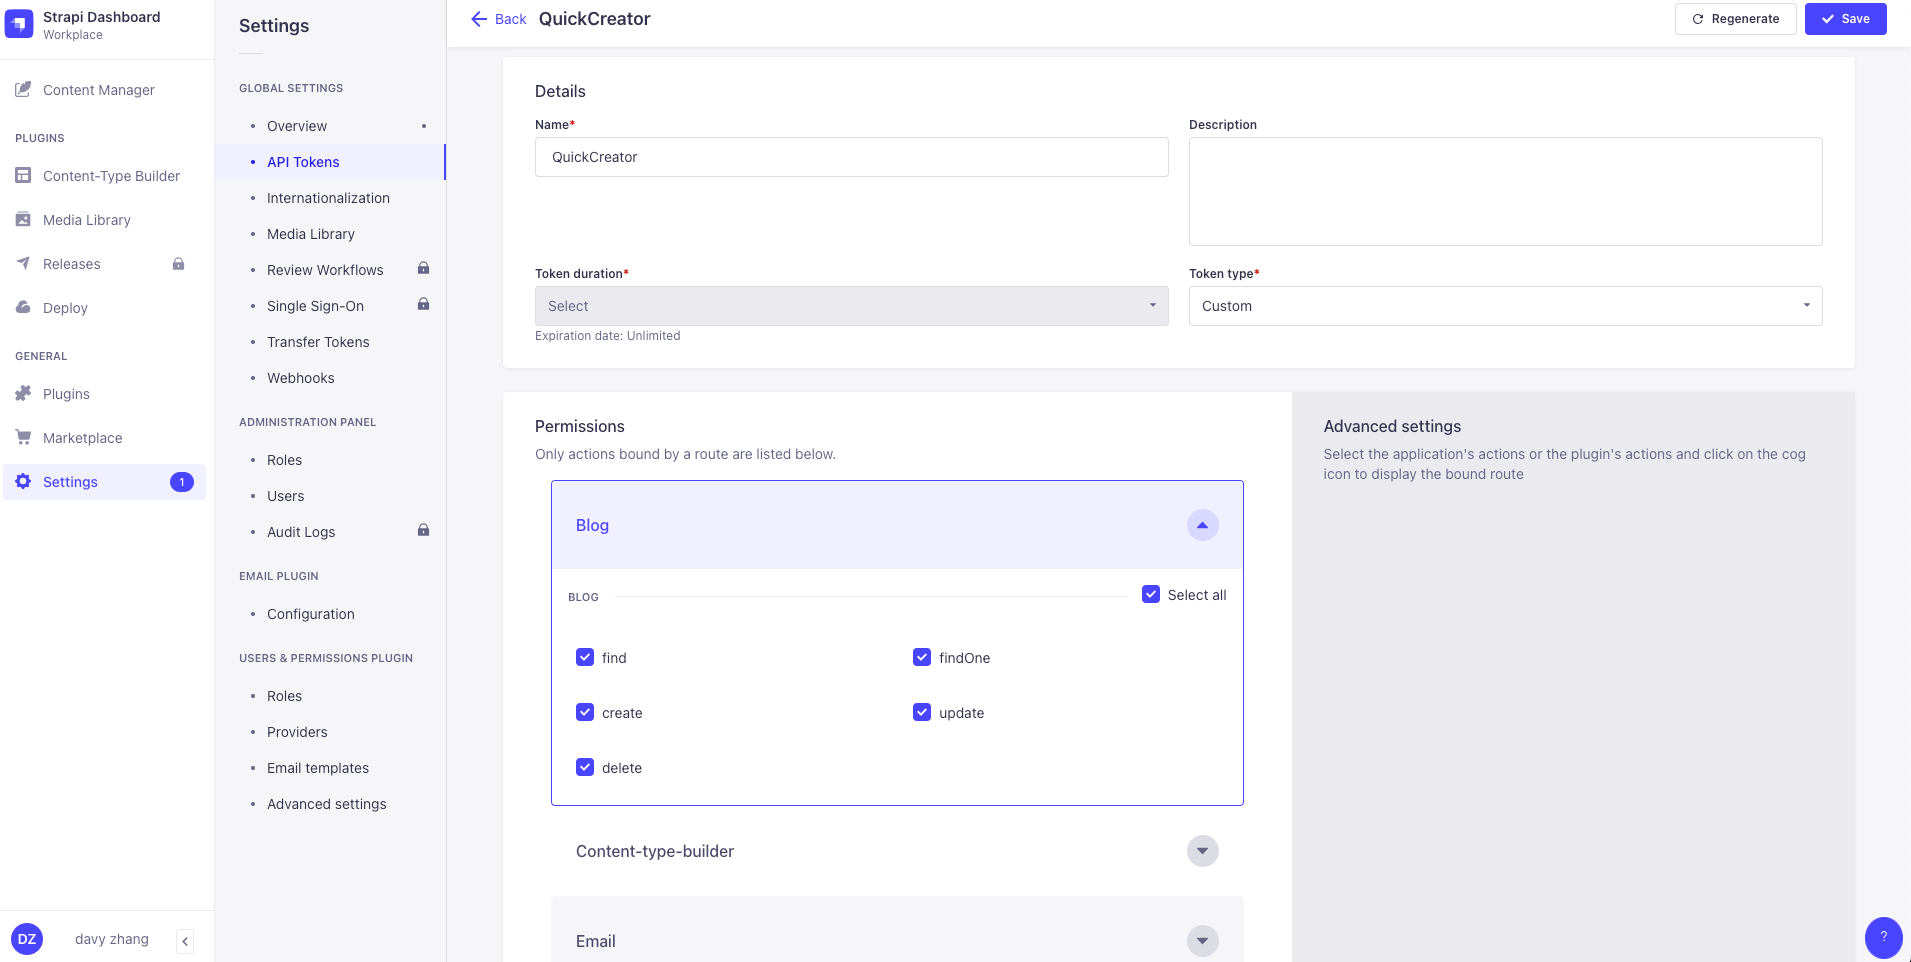Uncheck the update permission
Viewport: 1911px width, 962px height.
(x=922, y=712)
